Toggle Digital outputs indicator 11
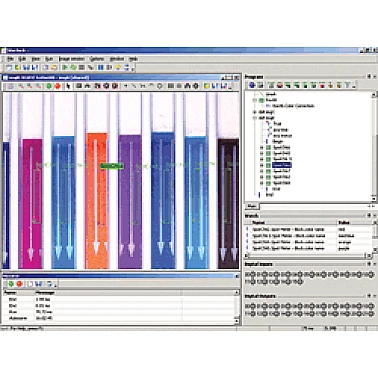Image resolution: width=378 pixels, height=378 pixels. coord(252,314)
